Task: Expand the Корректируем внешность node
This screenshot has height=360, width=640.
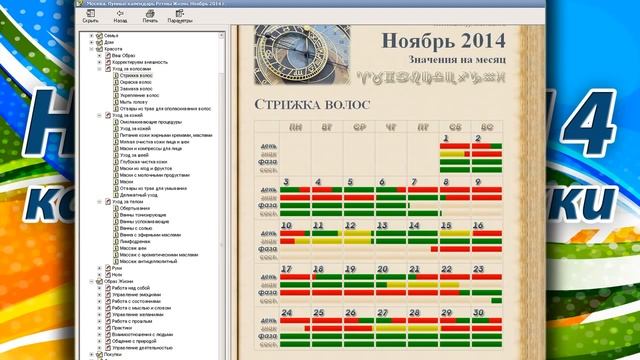Action: [99, 62]
